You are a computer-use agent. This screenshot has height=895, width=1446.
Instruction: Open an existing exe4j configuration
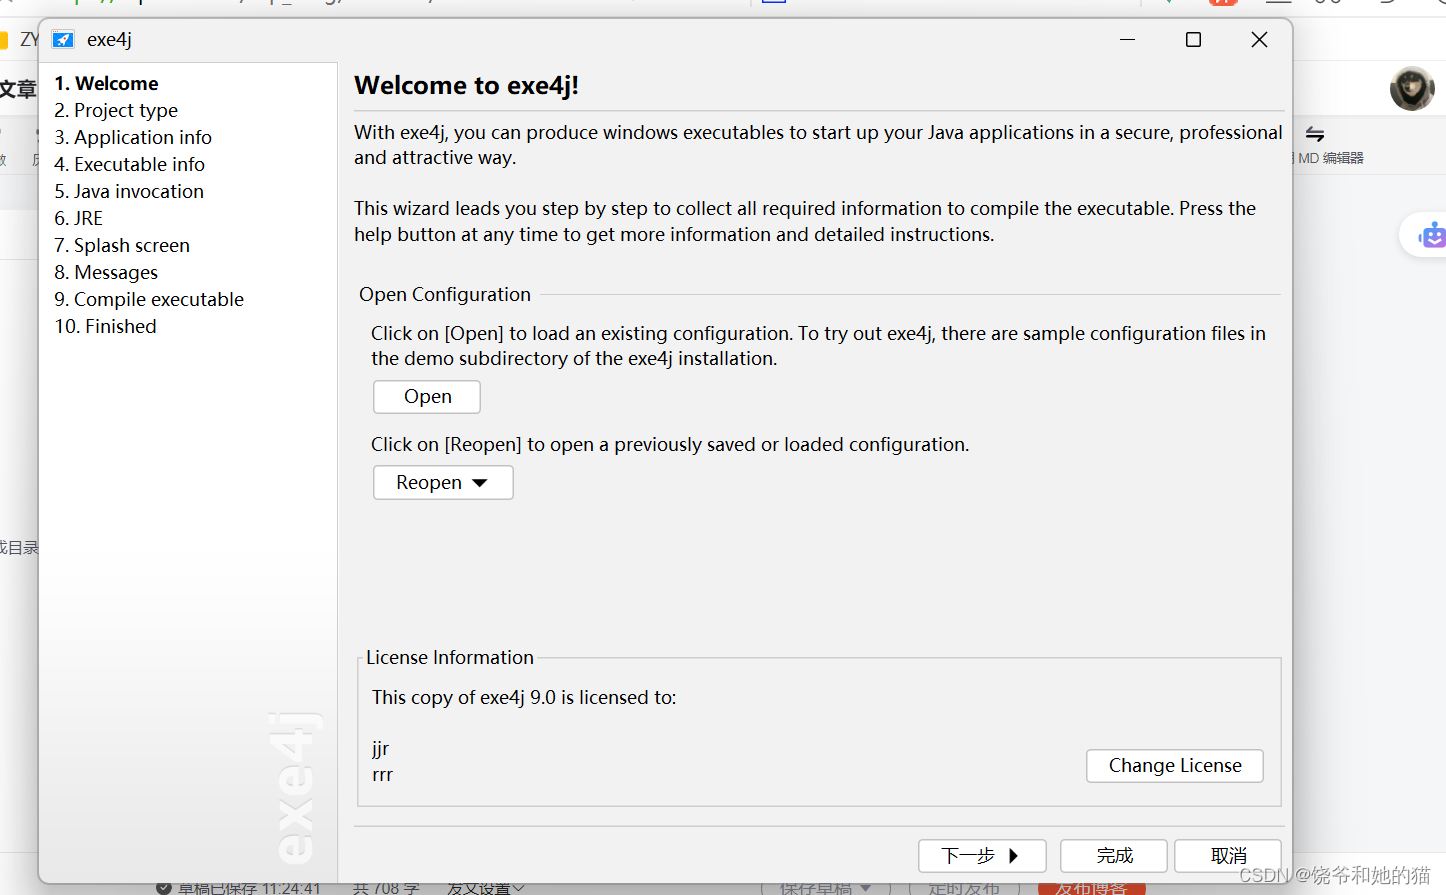click(427, 397)
